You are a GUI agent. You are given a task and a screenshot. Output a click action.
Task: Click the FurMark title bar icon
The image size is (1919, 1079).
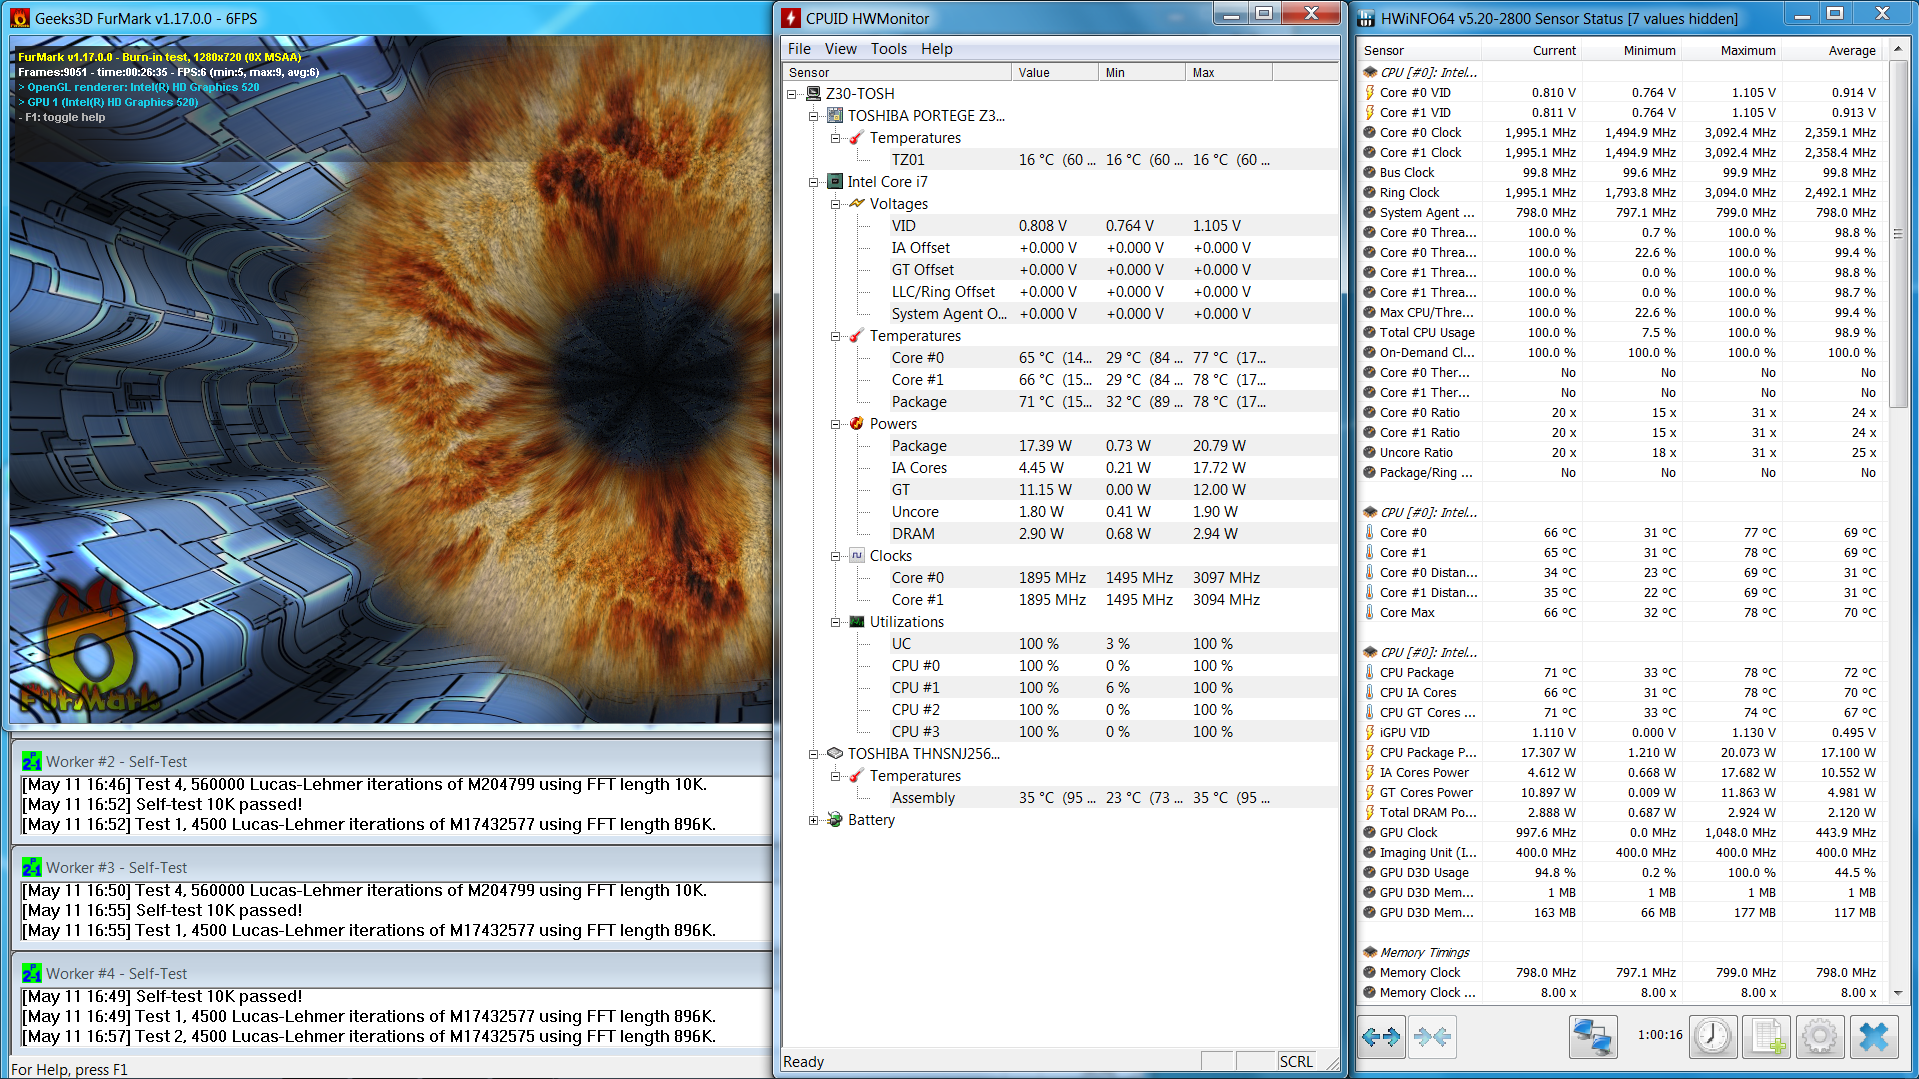20,18
